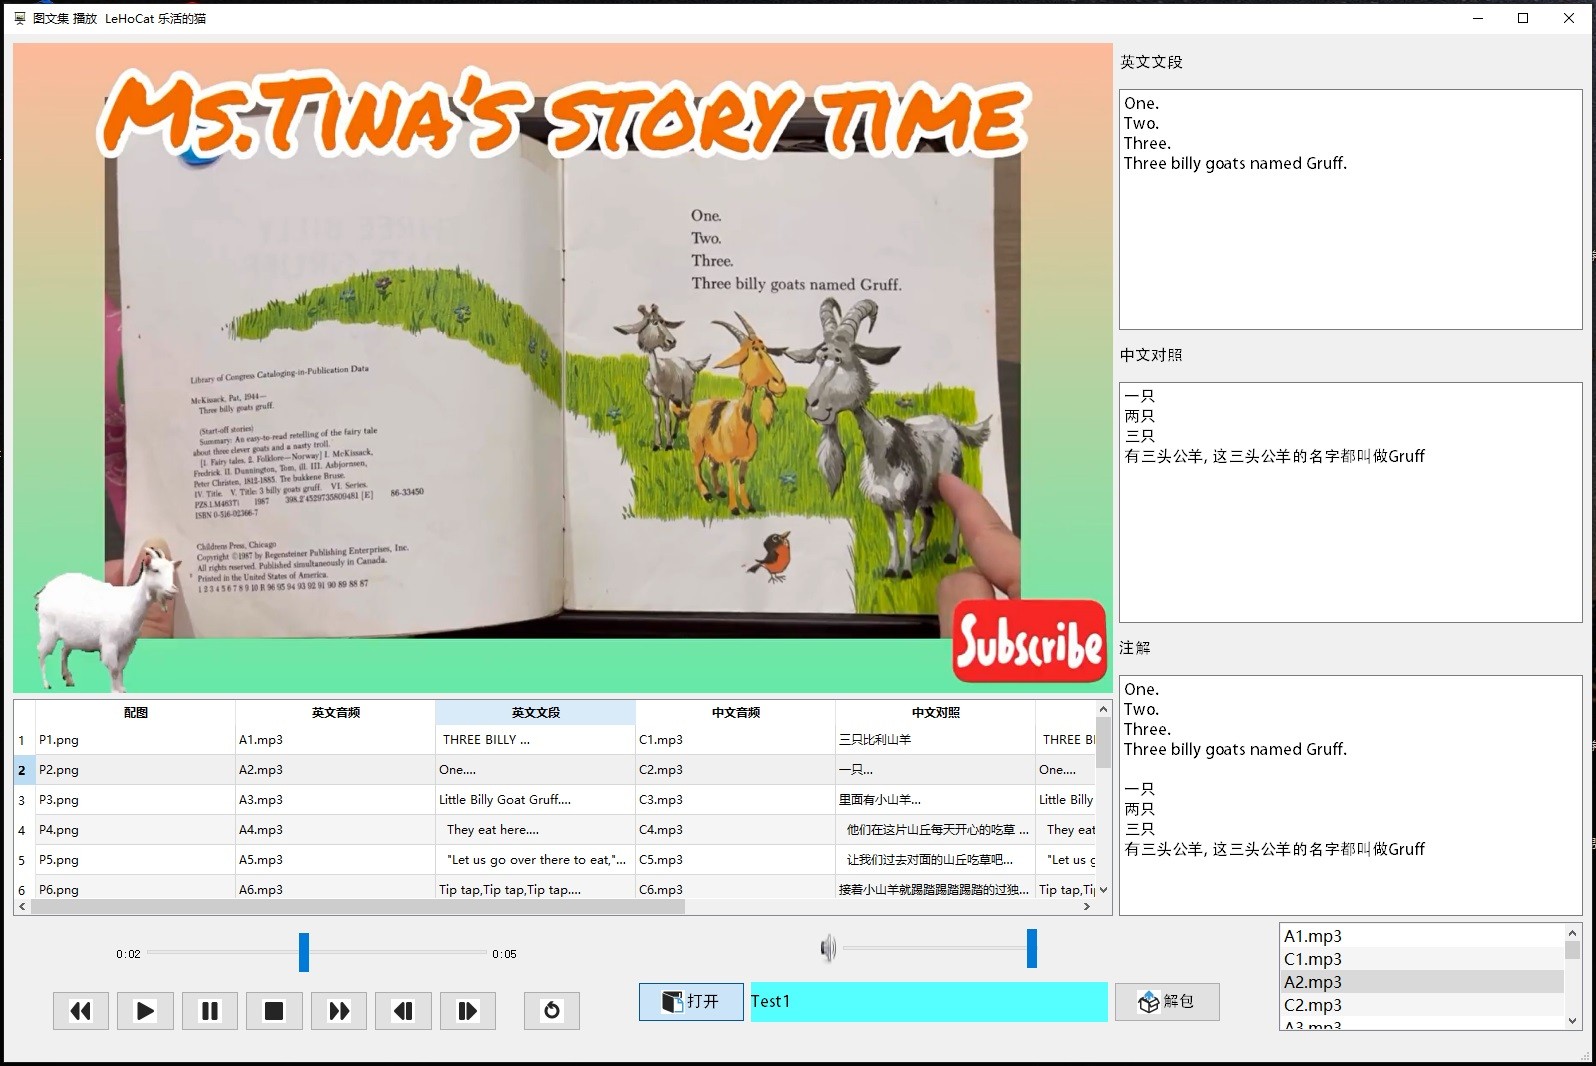Select the 英文文段 column header
Screen dimensions: 1596x1066
point(535,712)
